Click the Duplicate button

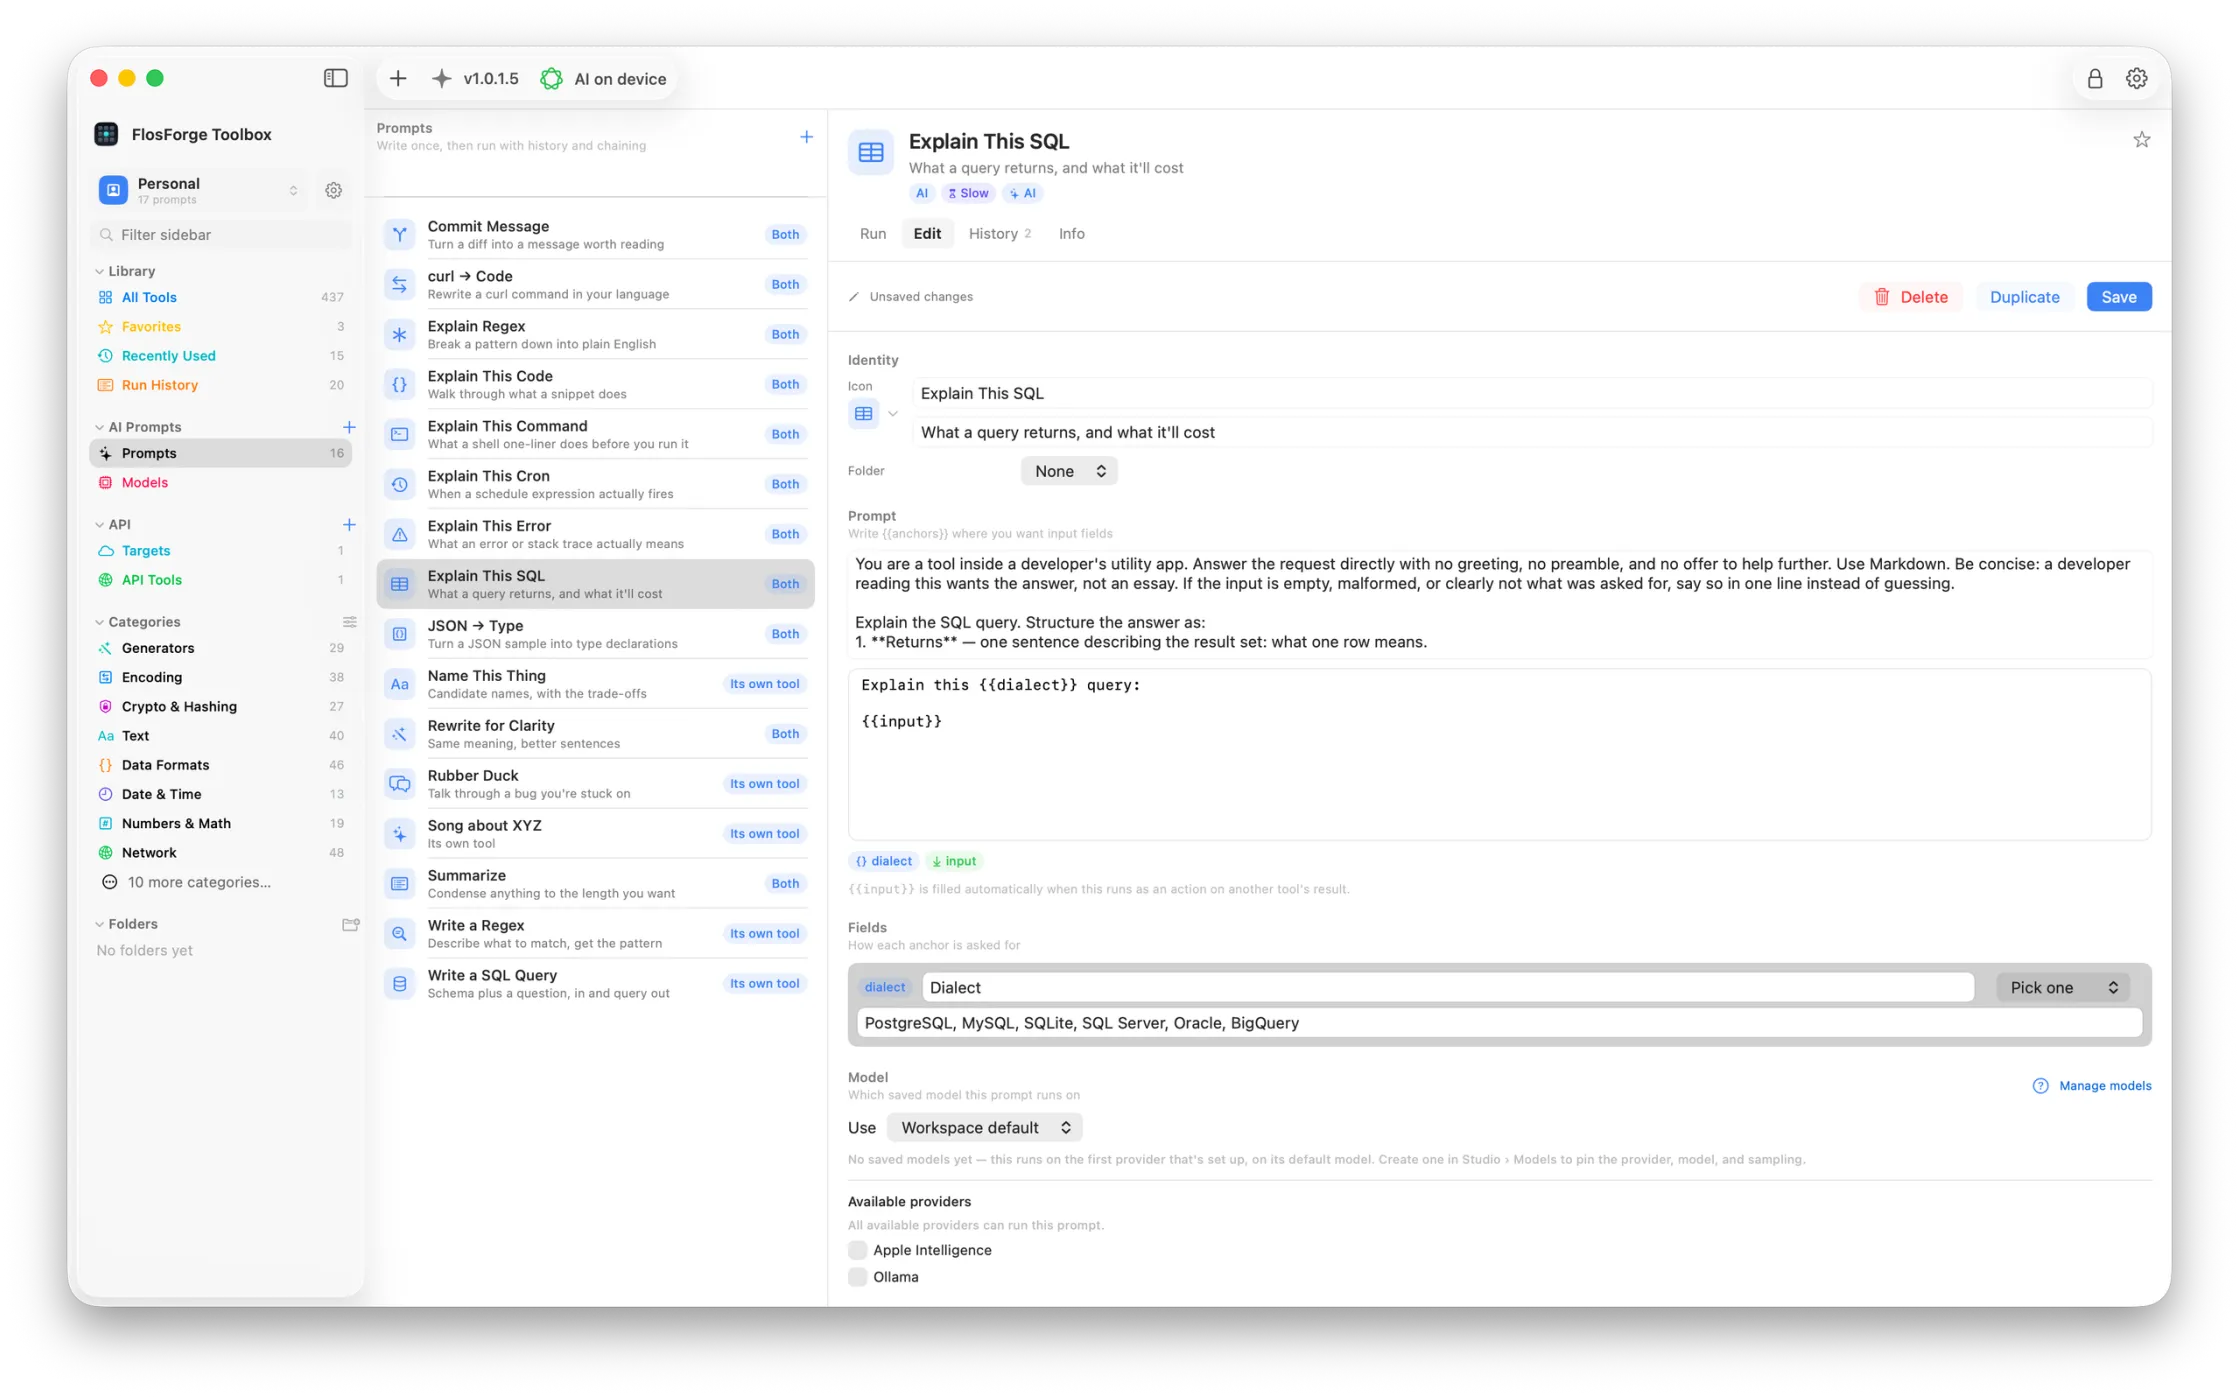click(2024, 297)
